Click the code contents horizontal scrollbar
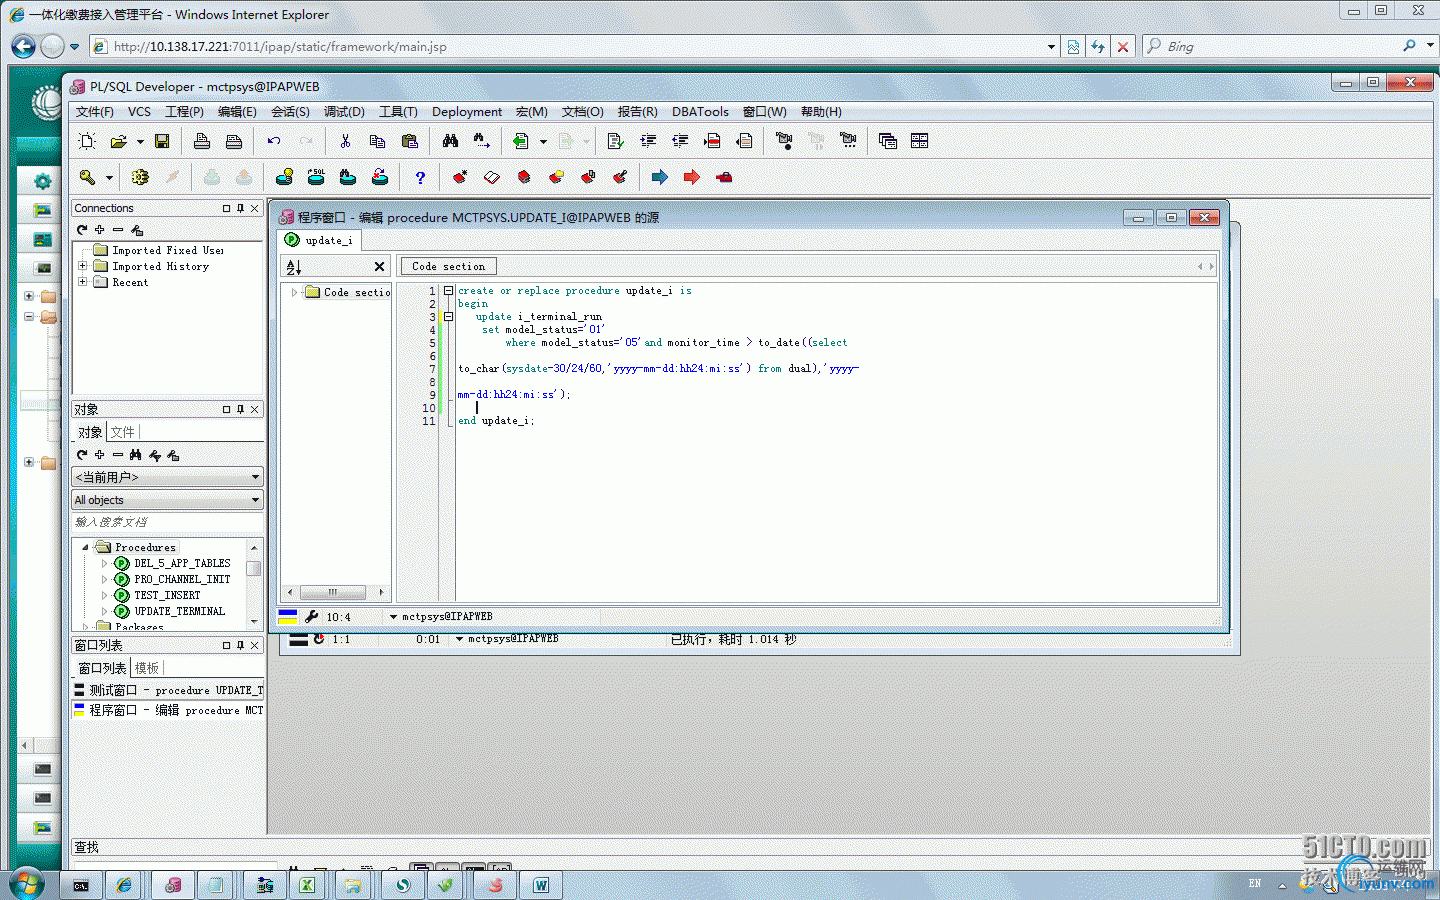This screenshot has height=900, width=1440. pyautogui.click(x=333, y=592)
